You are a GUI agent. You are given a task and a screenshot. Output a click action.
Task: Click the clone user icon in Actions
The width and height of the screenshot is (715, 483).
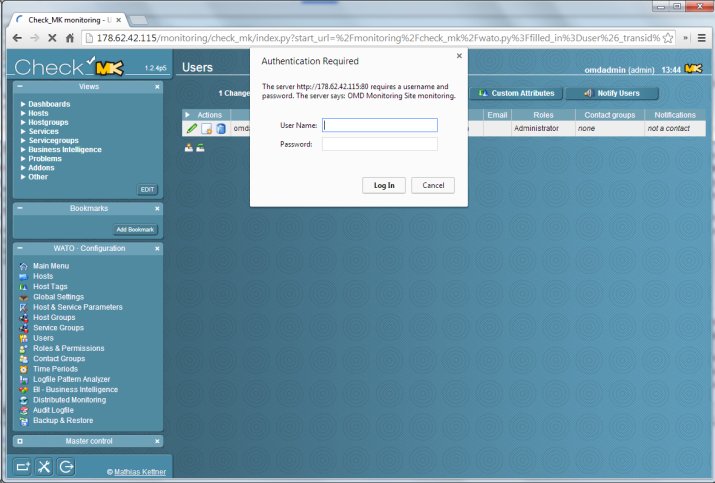[x=207, y=129]
